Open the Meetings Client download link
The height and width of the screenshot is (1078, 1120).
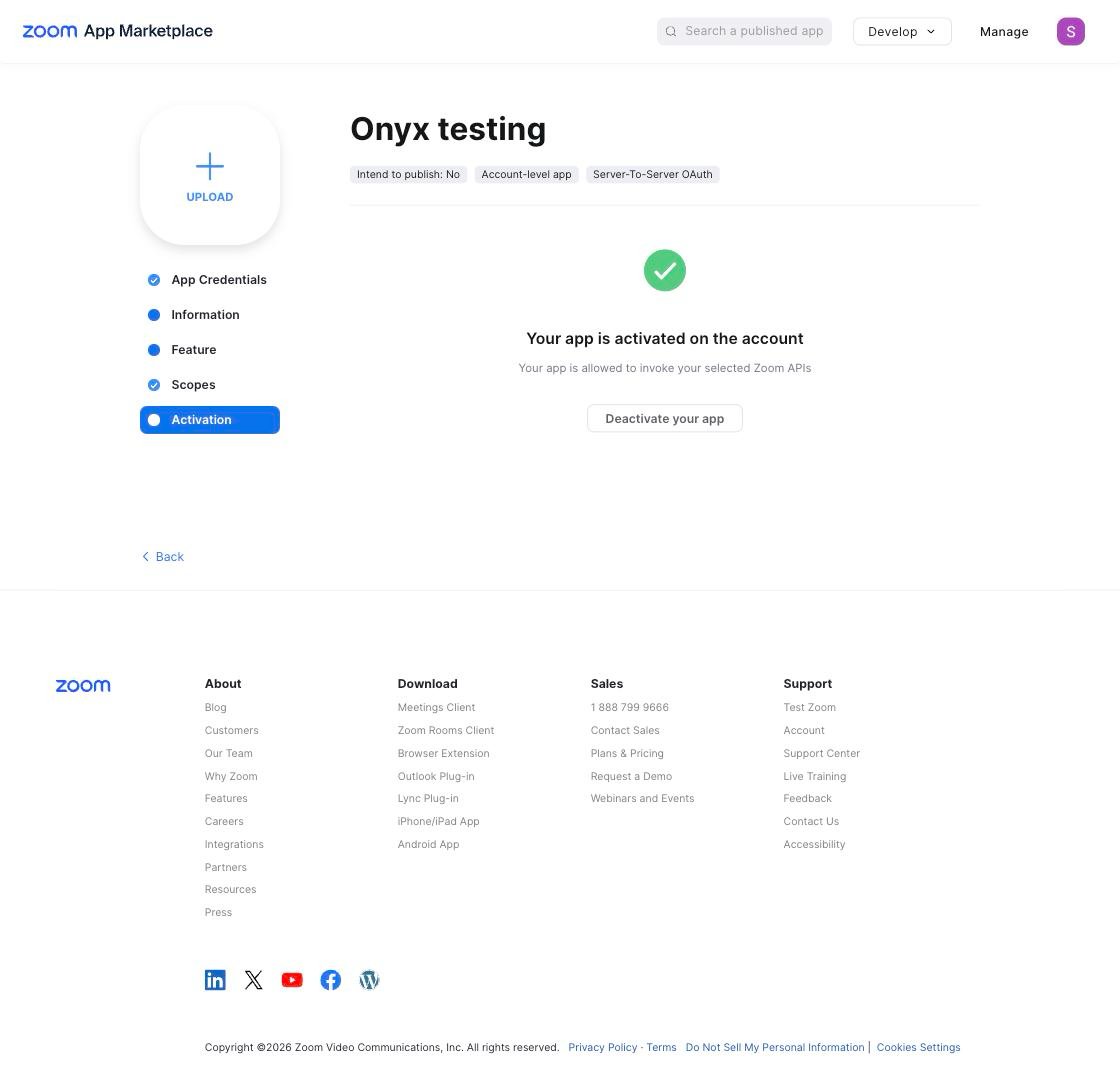tap(436, 707)
